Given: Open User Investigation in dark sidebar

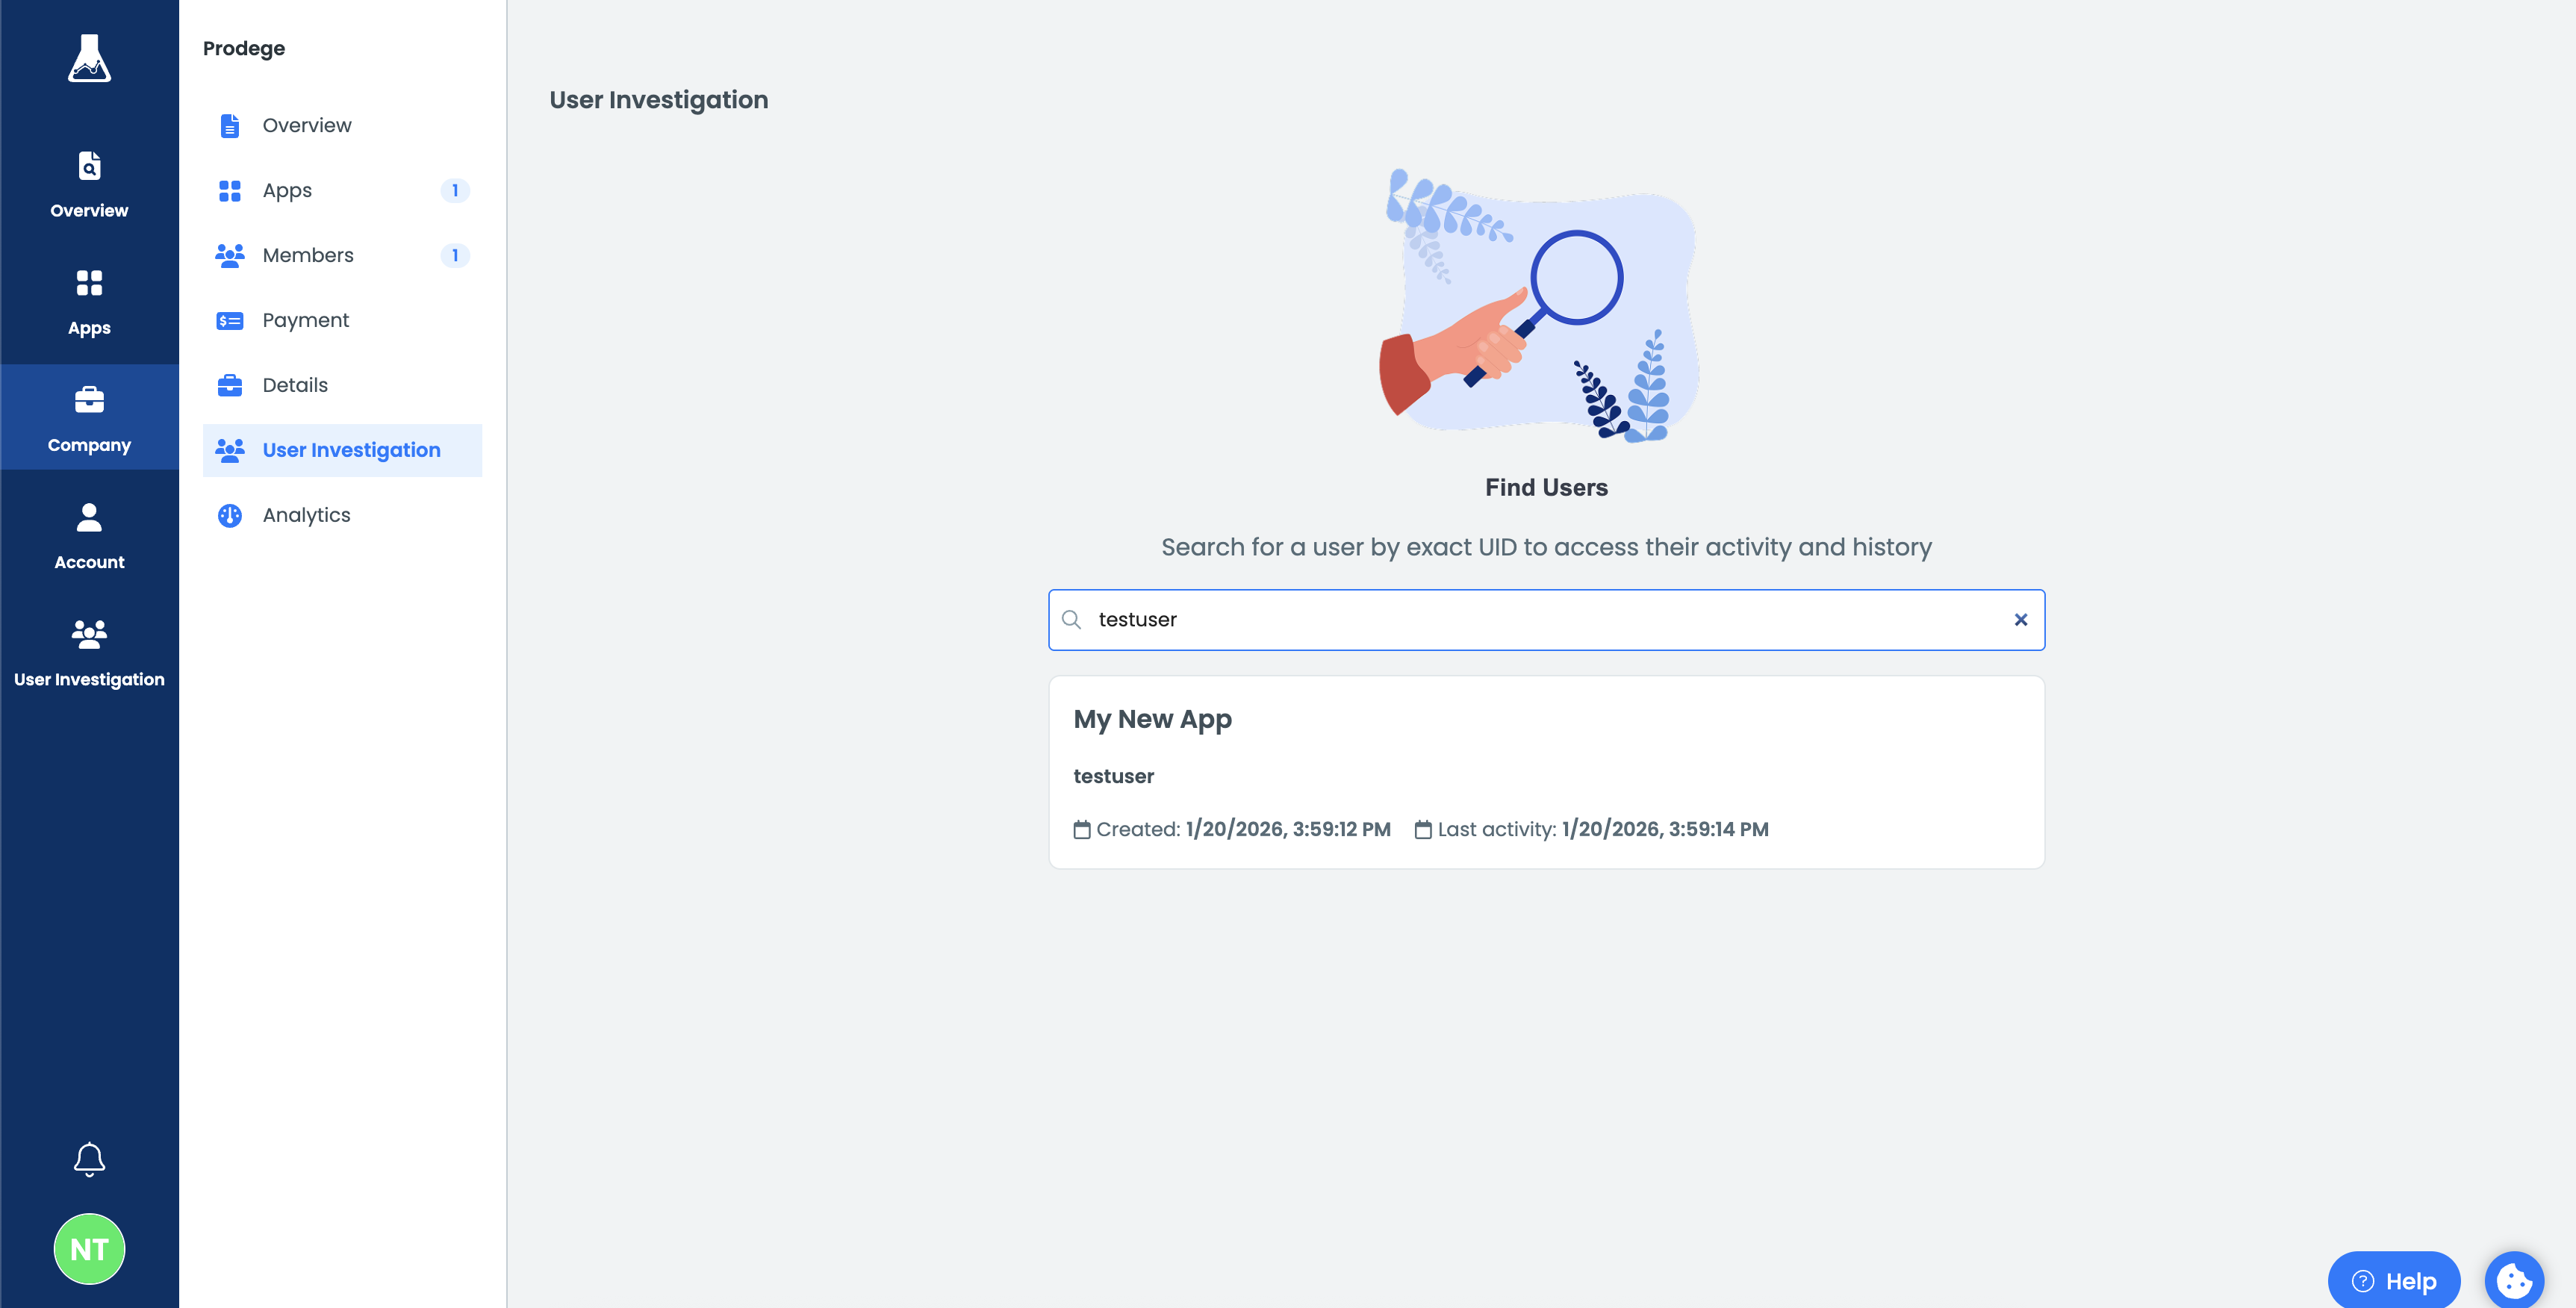Looking at the screenshot, I should (x=89, y=652).
